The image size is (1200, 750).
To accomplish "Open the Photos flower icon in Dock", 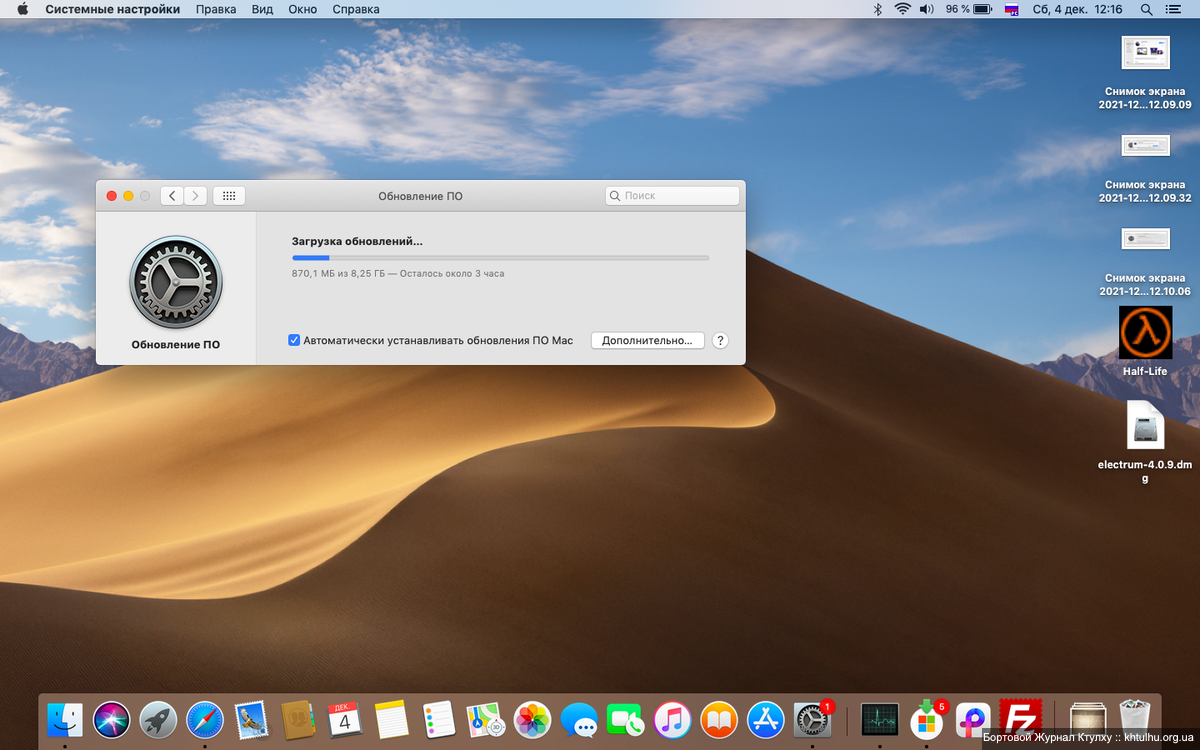I will pos(532,719).
